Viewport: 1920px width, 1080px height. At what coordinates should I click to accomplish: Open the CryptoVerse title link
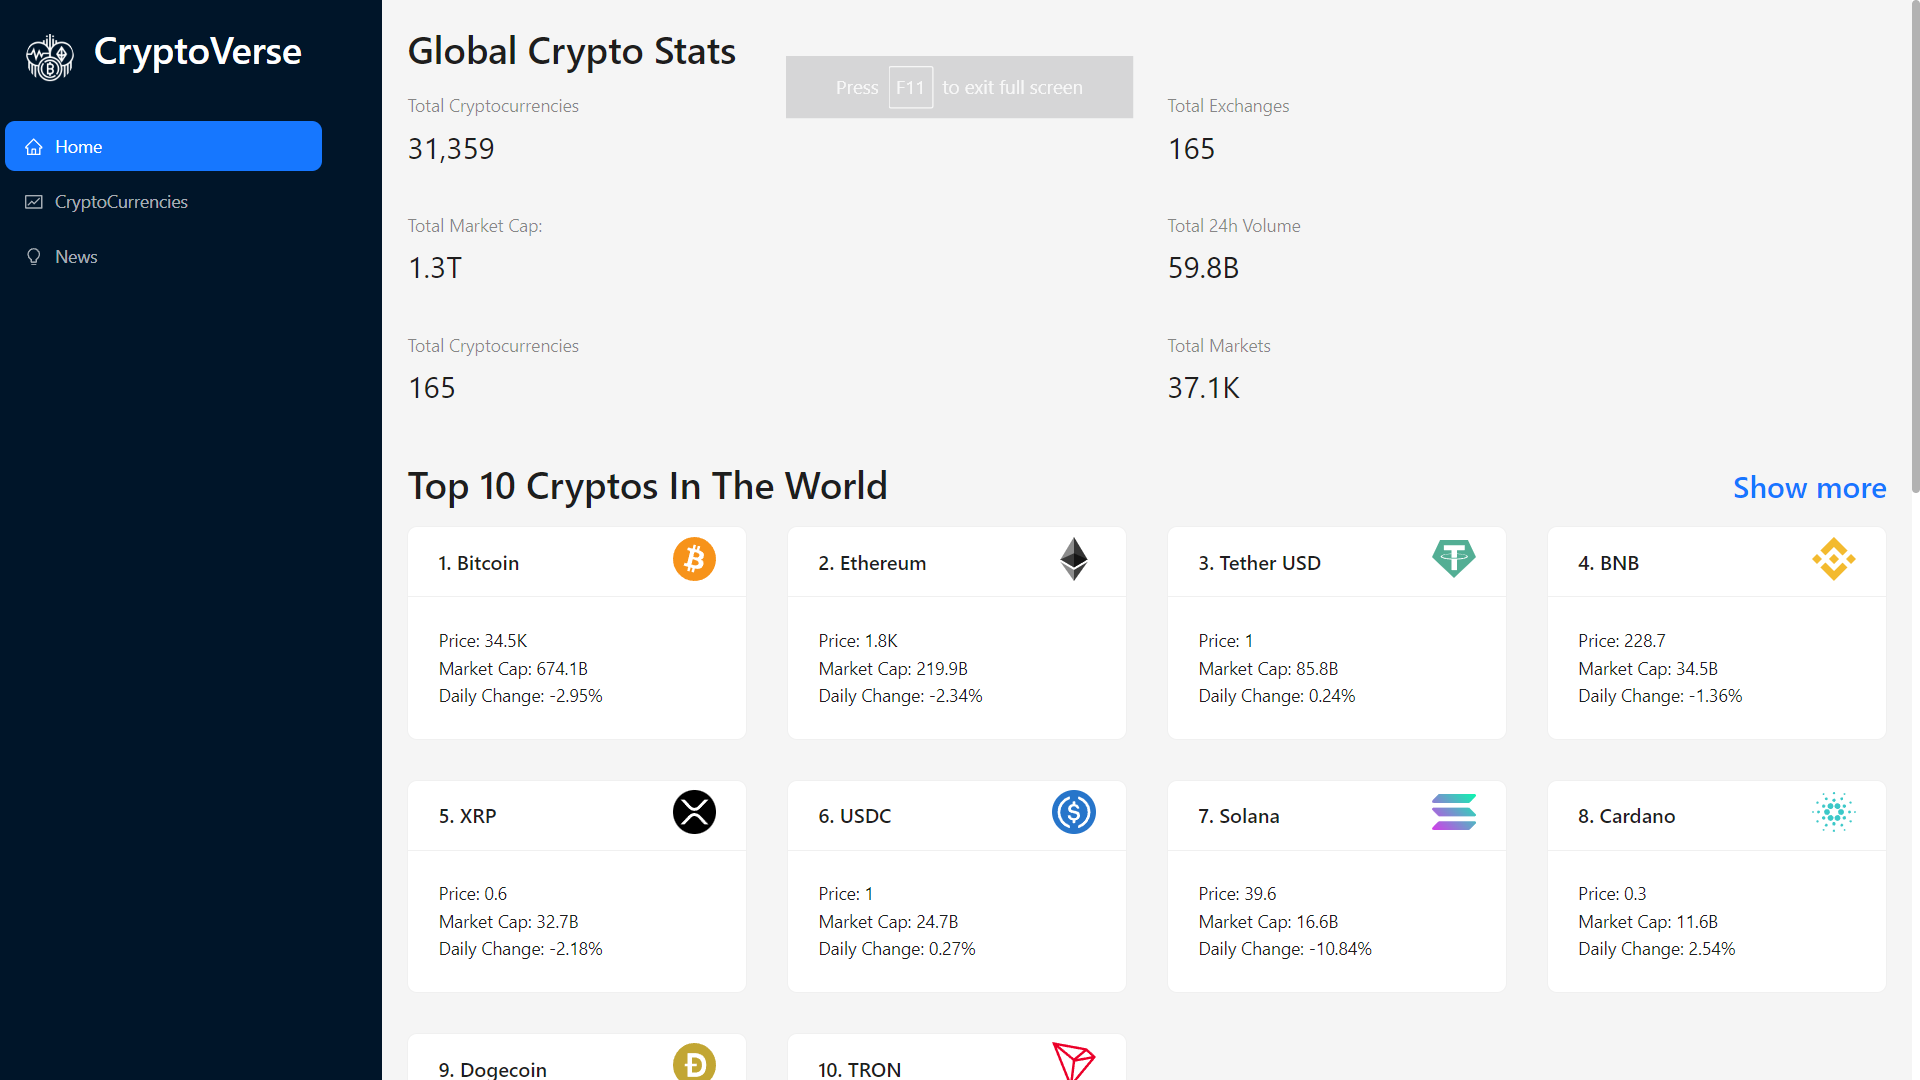click(197, 52)
